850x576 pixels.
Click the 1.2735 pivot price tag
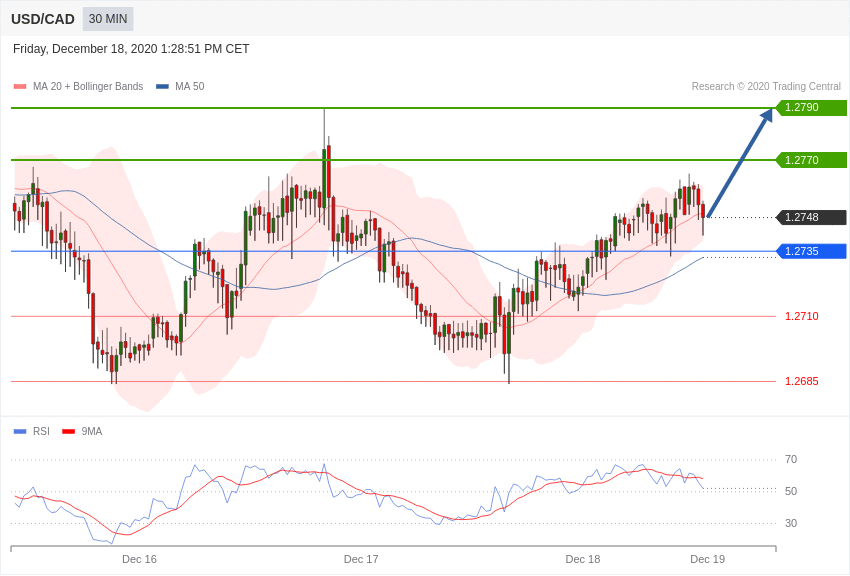811,251
